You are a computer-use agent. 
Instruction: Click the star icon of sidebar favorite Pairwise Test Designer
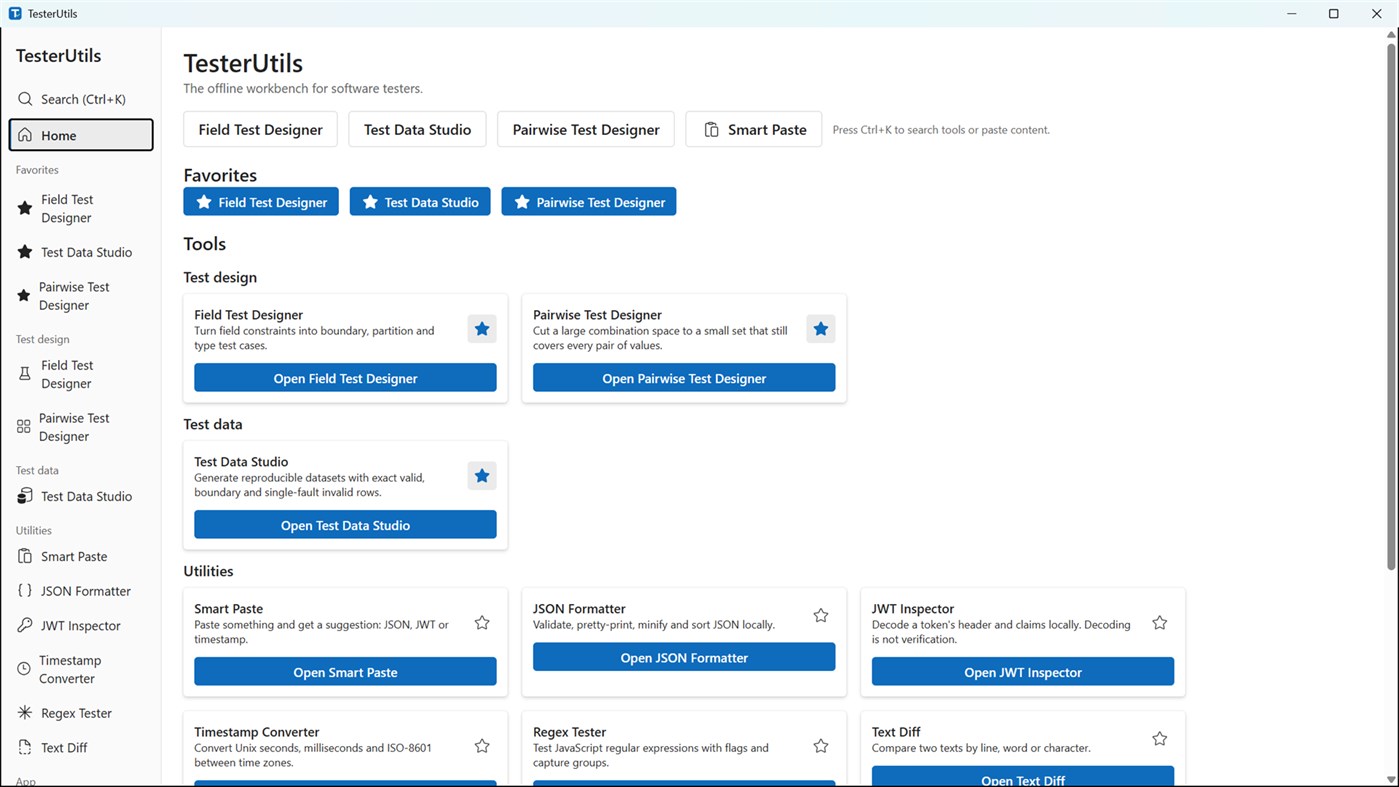[x=24, y=296]
